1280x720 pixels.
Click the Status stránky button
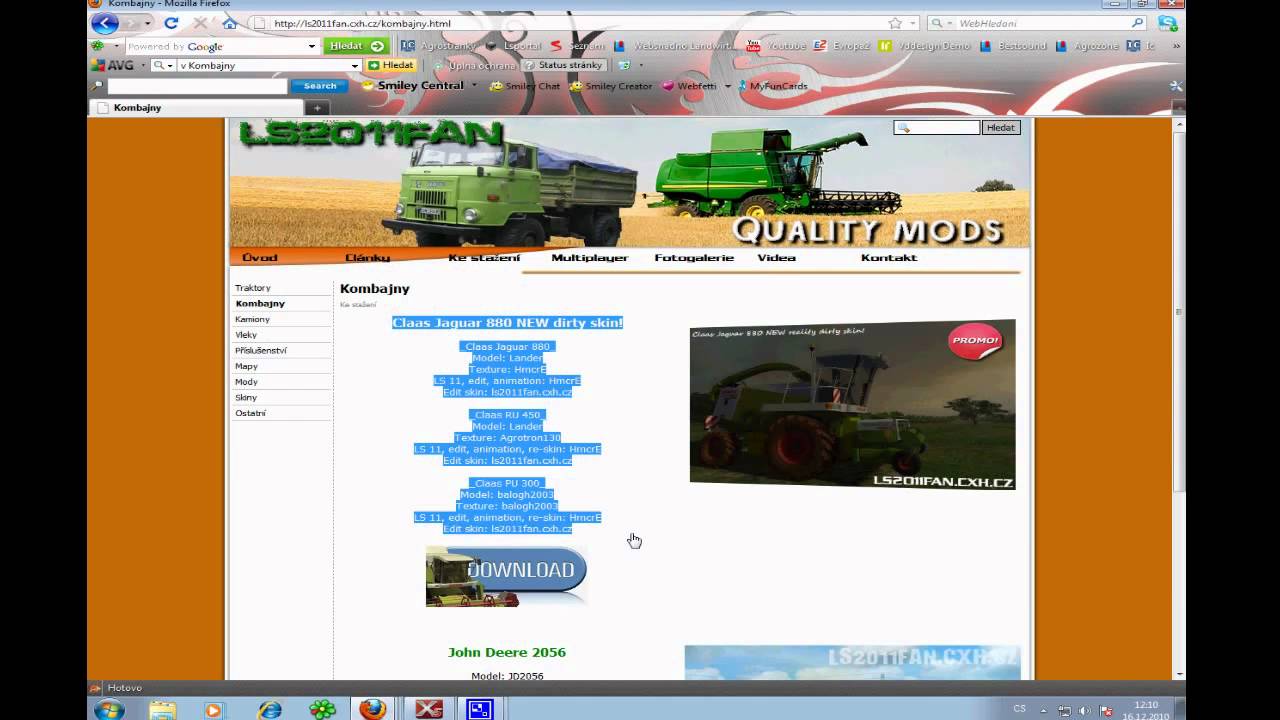point(563,65)
